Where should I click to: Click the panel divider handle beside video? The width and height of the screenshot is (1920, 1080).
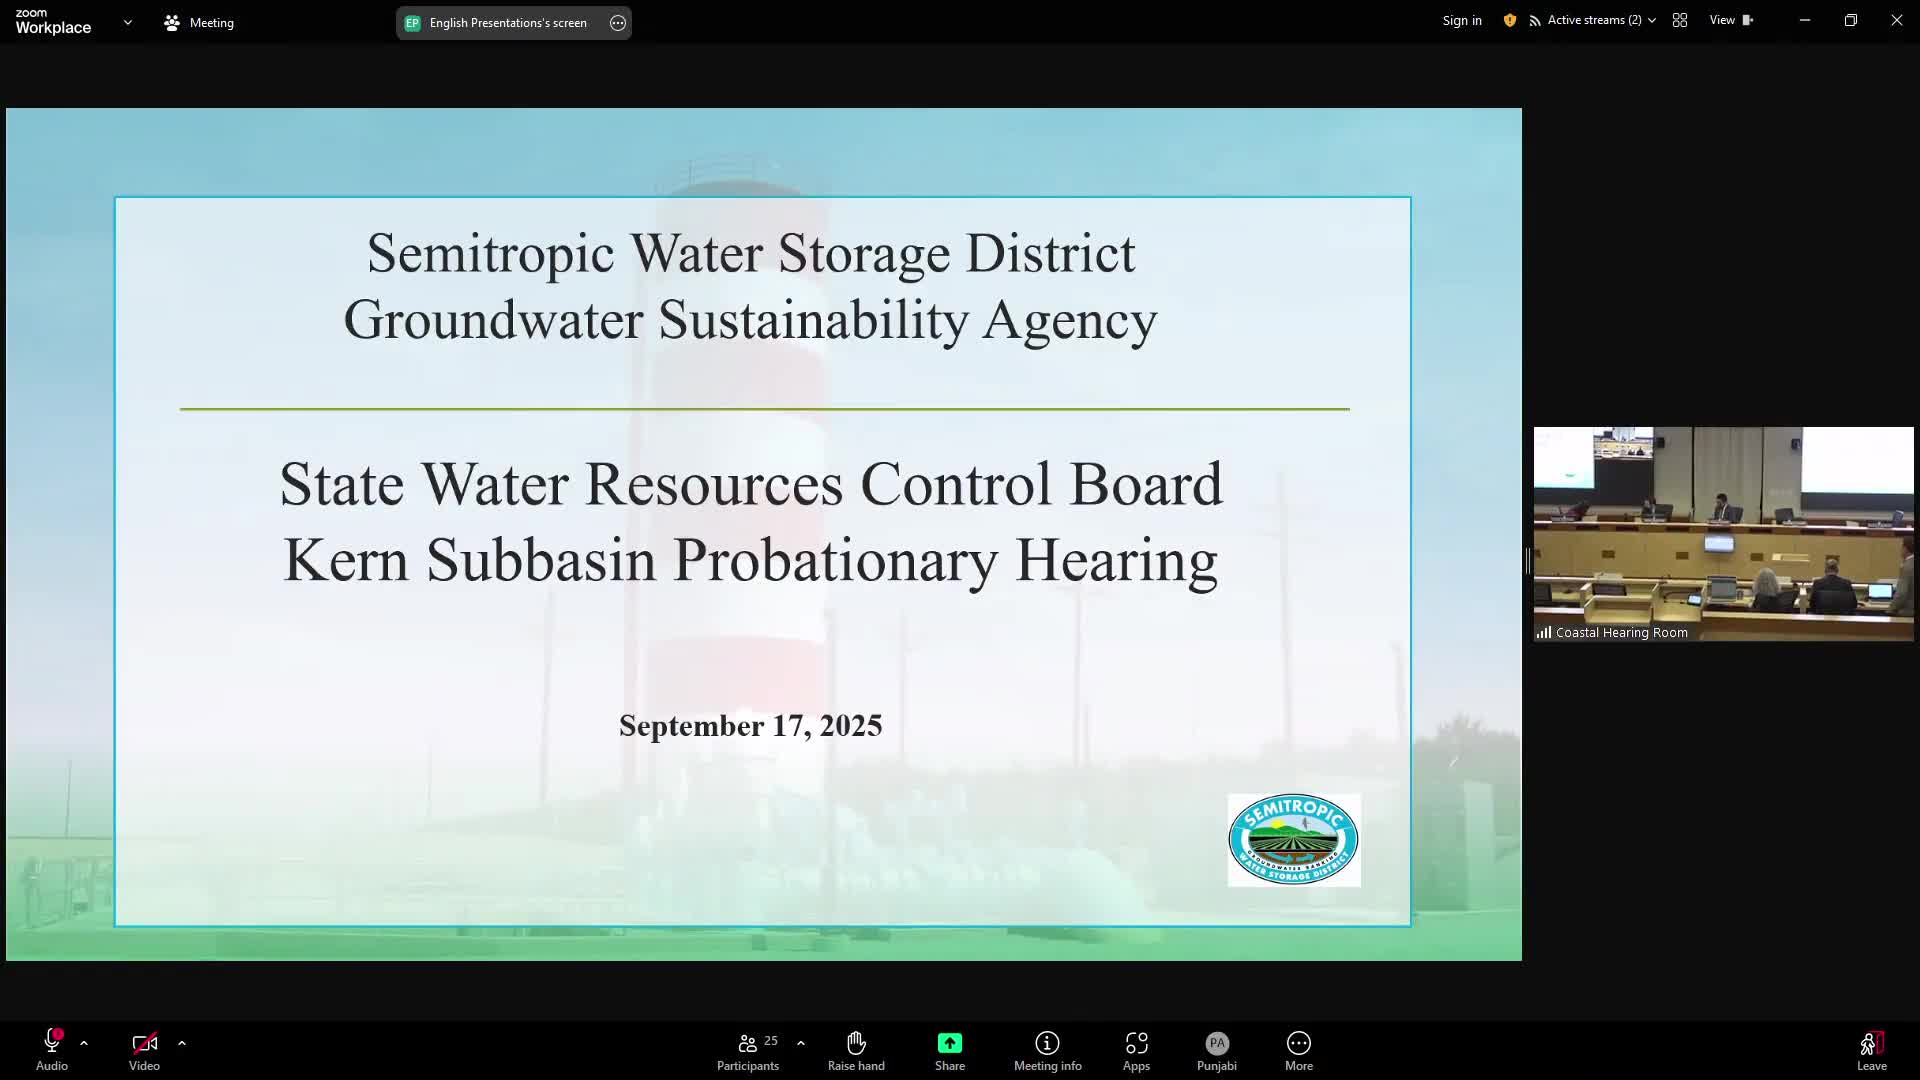click(1528, 560)
